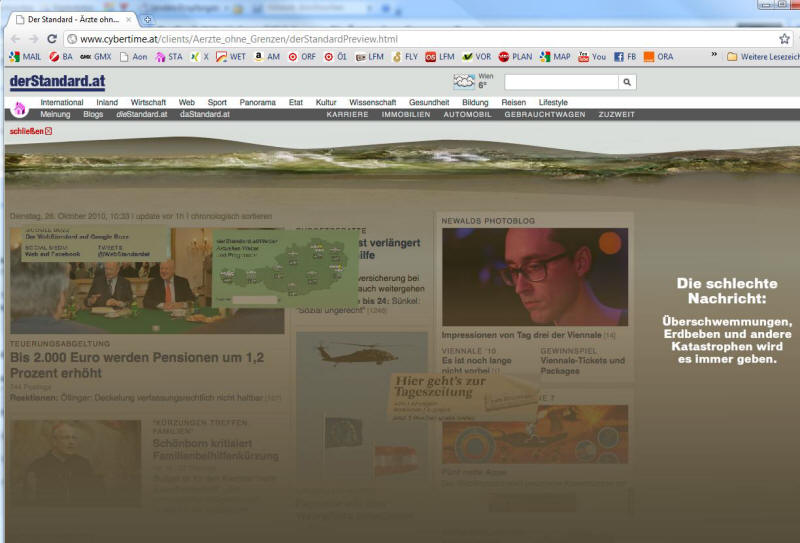
Task: Open the Sport section
Action: (x=217, y=102)
